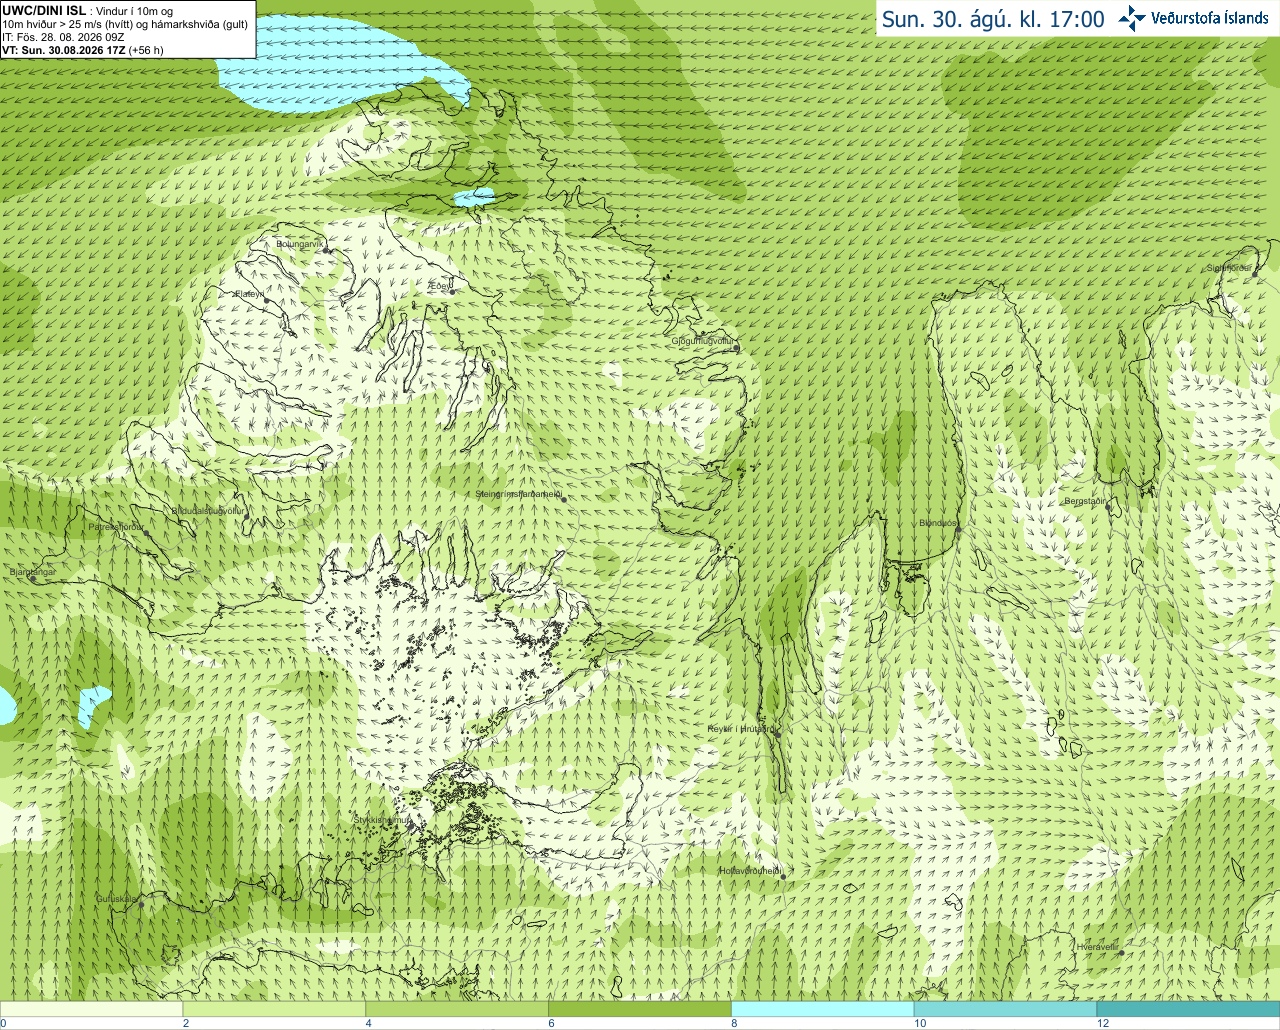Click the UWC/DINI ISL forecast info box
1280x1030 pixels.
[127, 29]
